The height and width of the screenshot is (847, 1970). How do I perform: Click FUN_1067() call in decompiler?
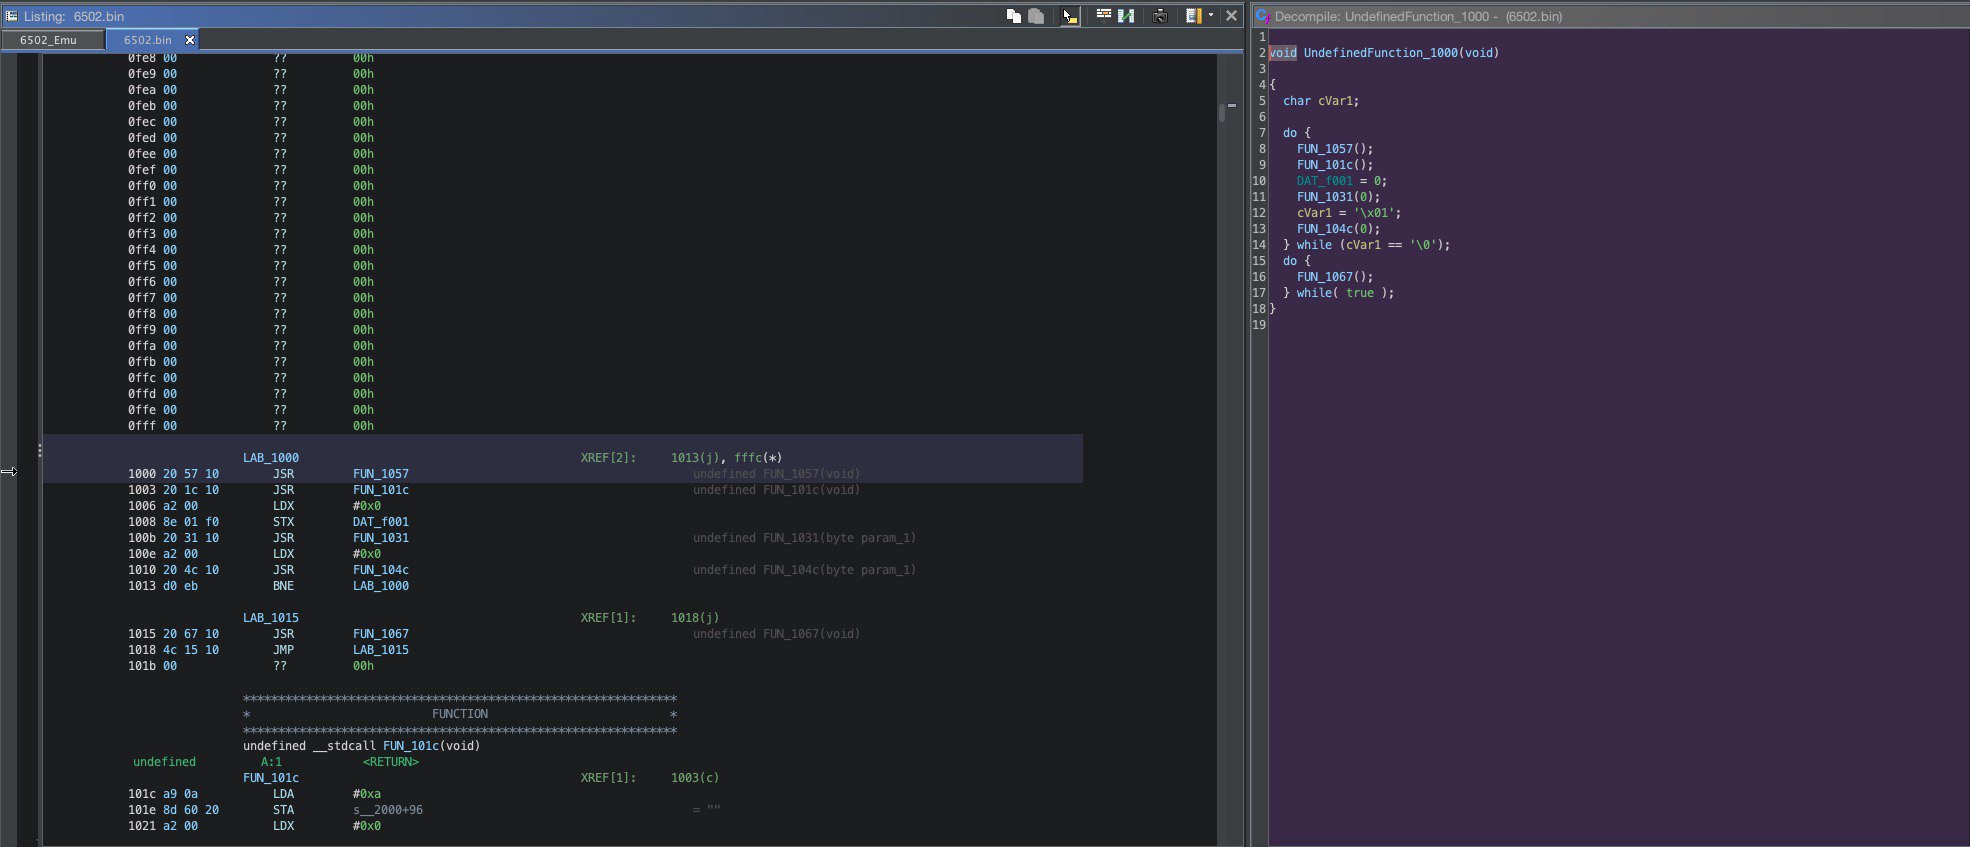click(1335, 277)
